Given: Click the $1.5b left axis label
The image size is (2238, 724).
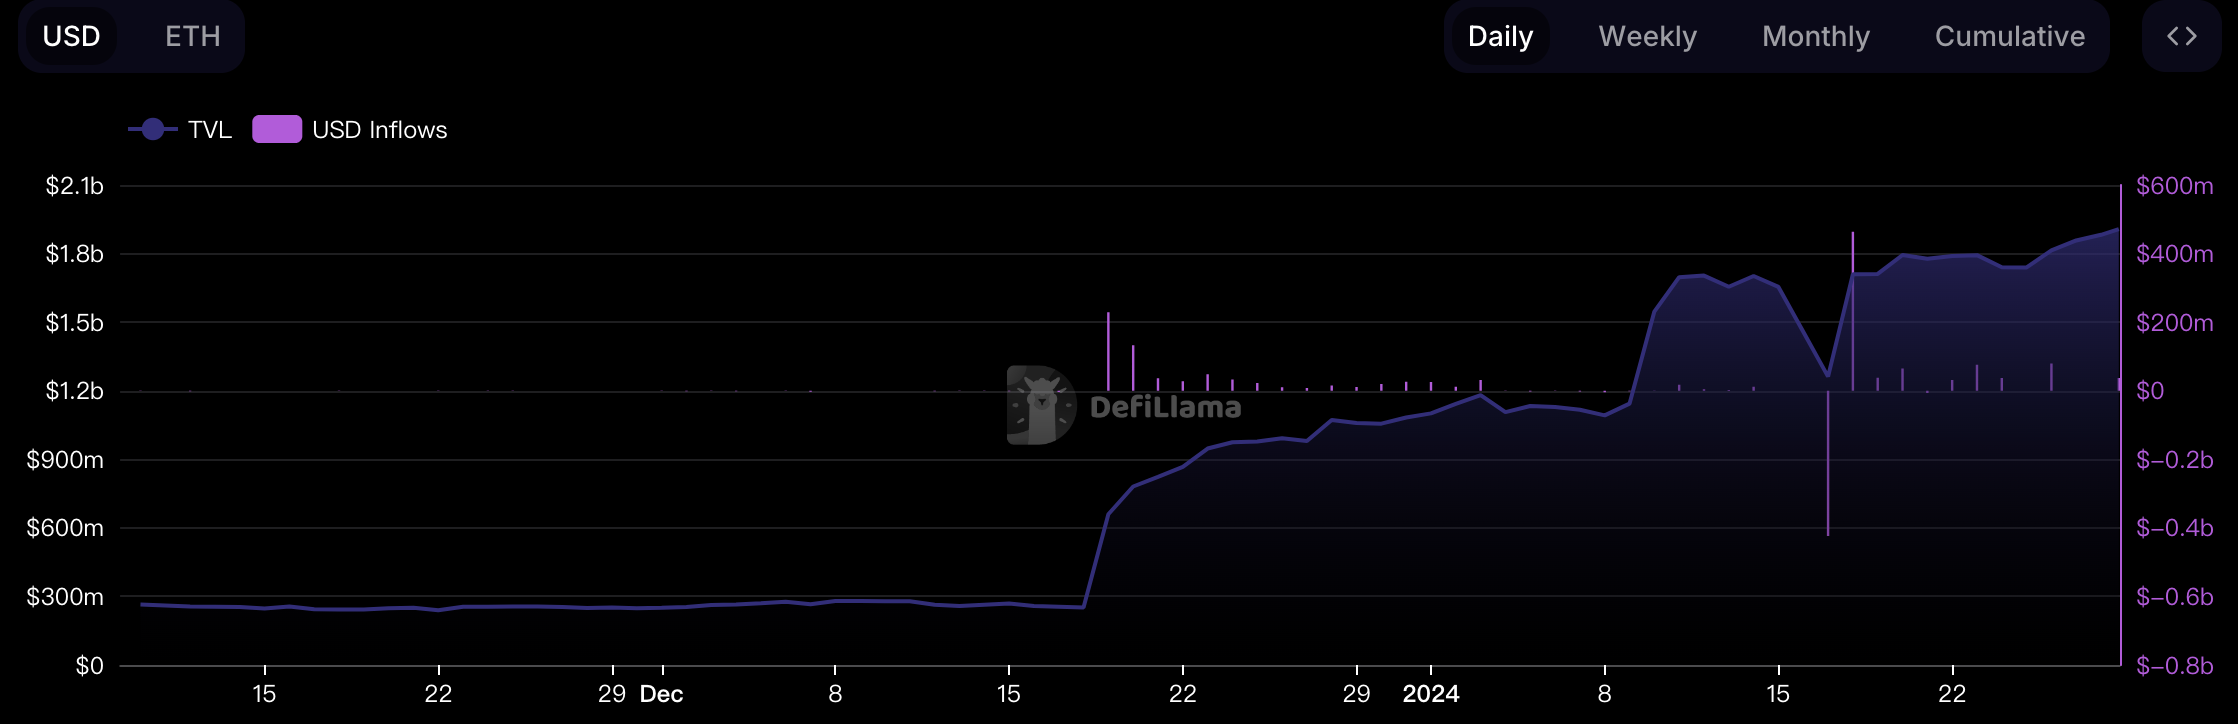Looking at the screenshot, I should click(x=74, y=323).
